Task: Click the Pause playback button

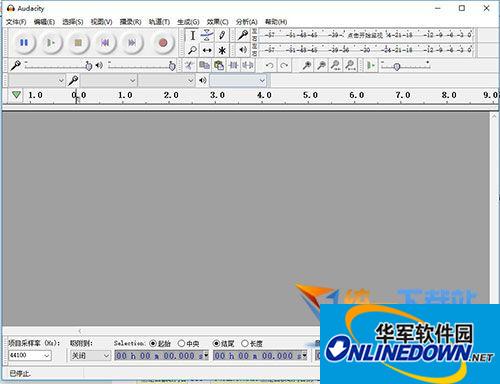Action: click(x=24, y=43)
